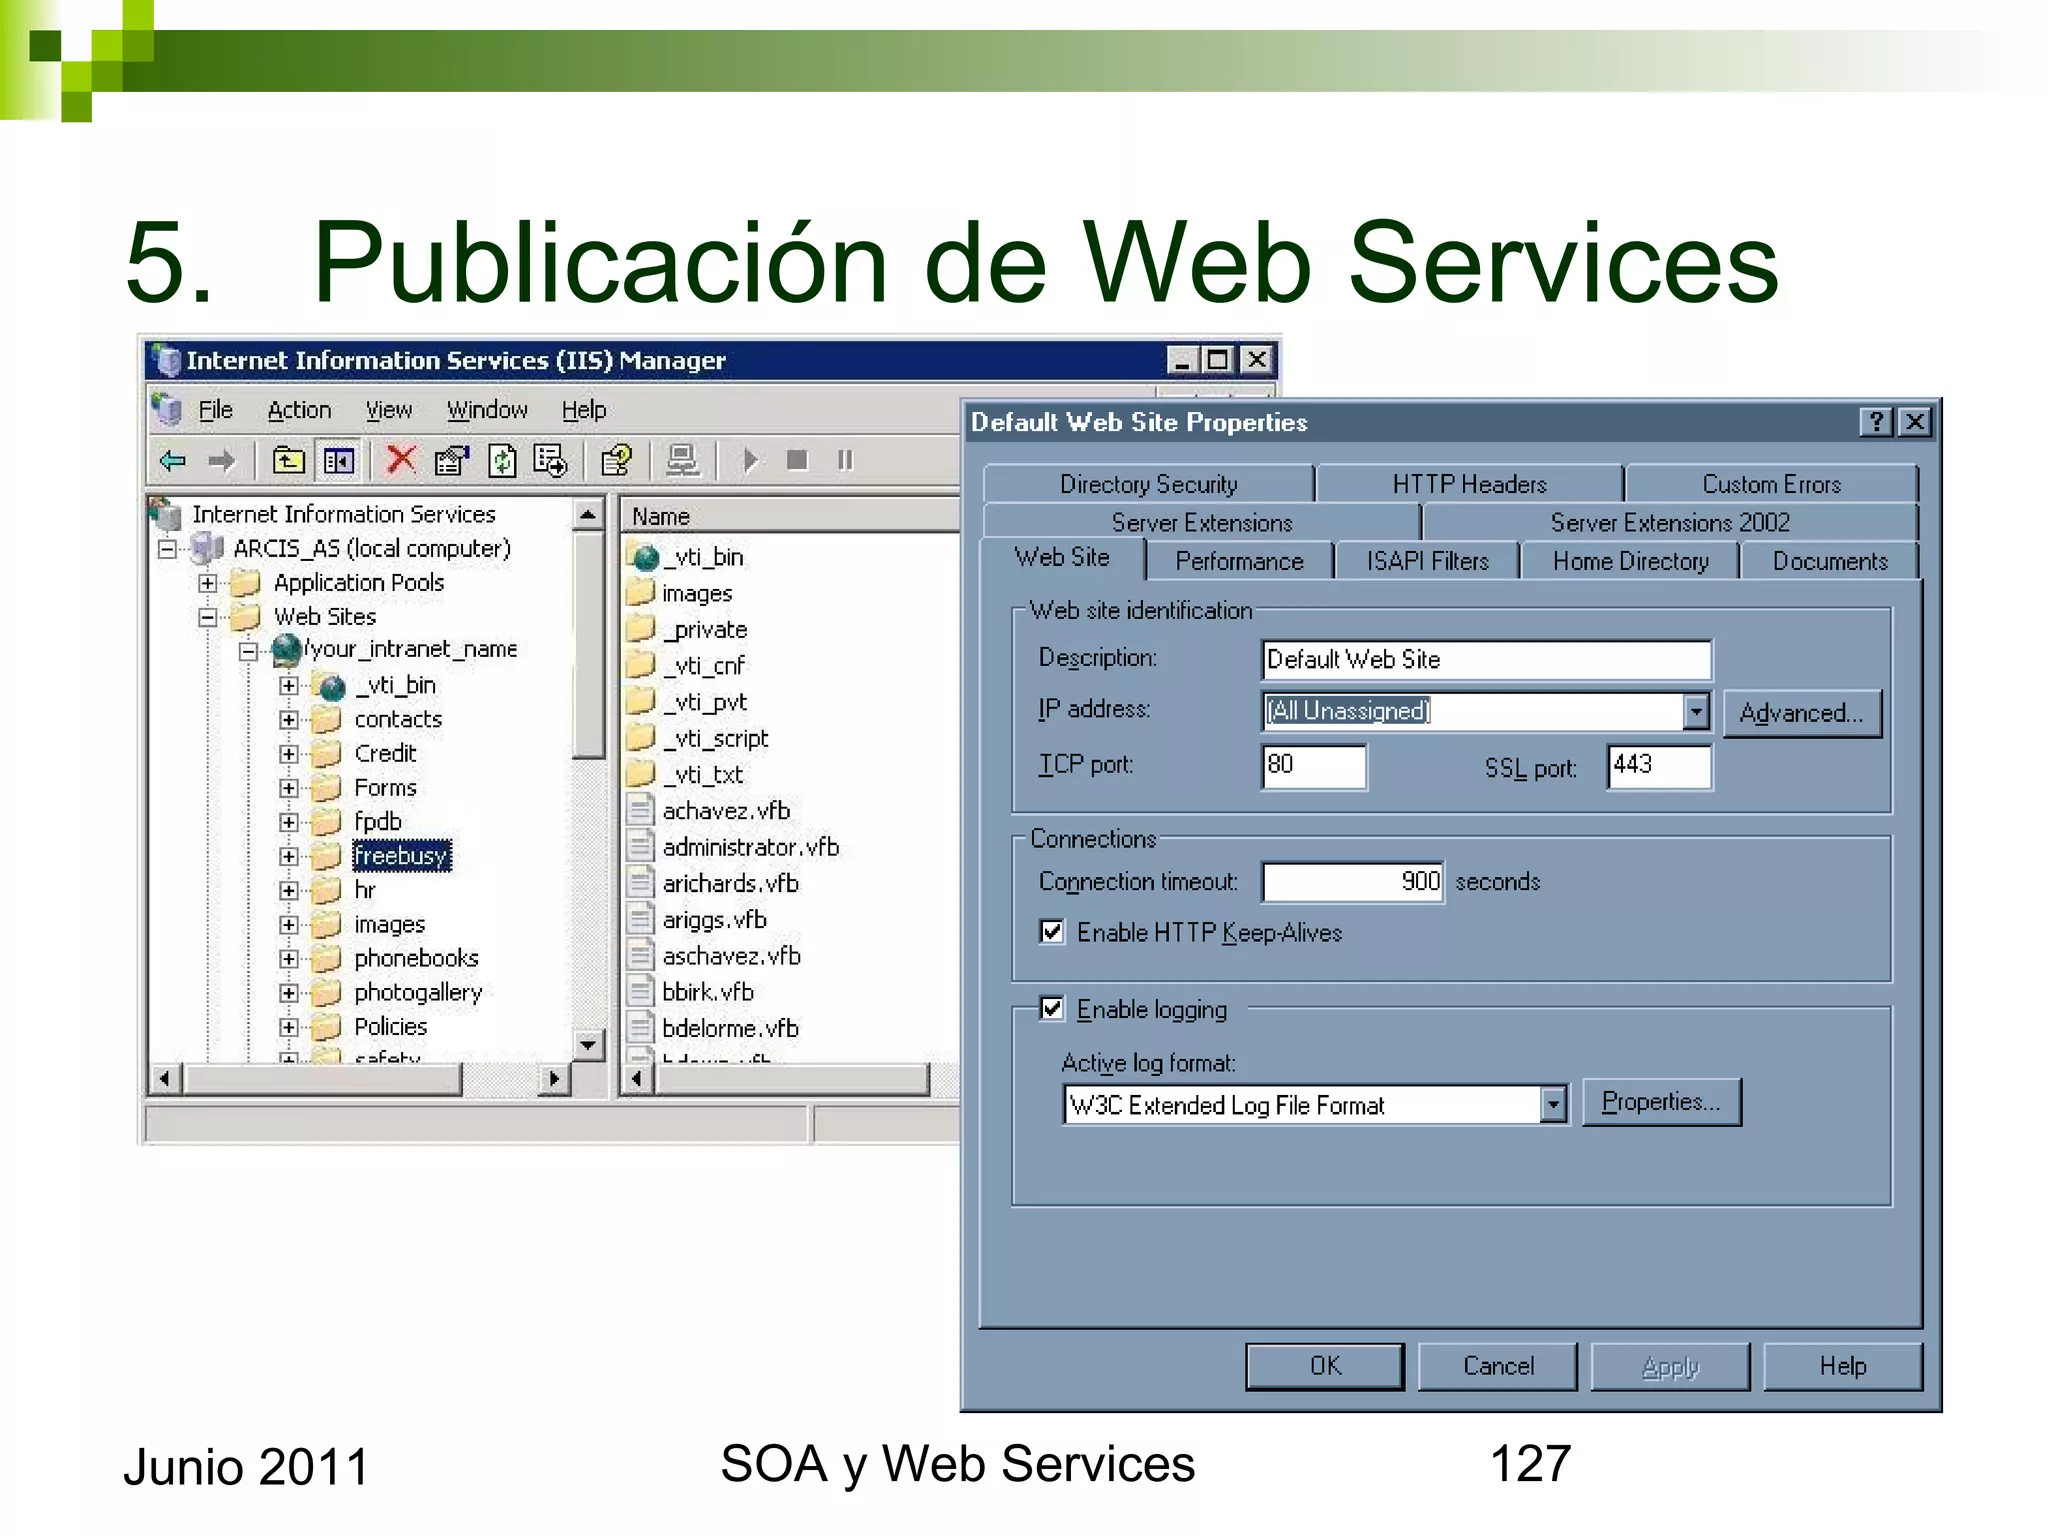Click the Description input field

1486,660
